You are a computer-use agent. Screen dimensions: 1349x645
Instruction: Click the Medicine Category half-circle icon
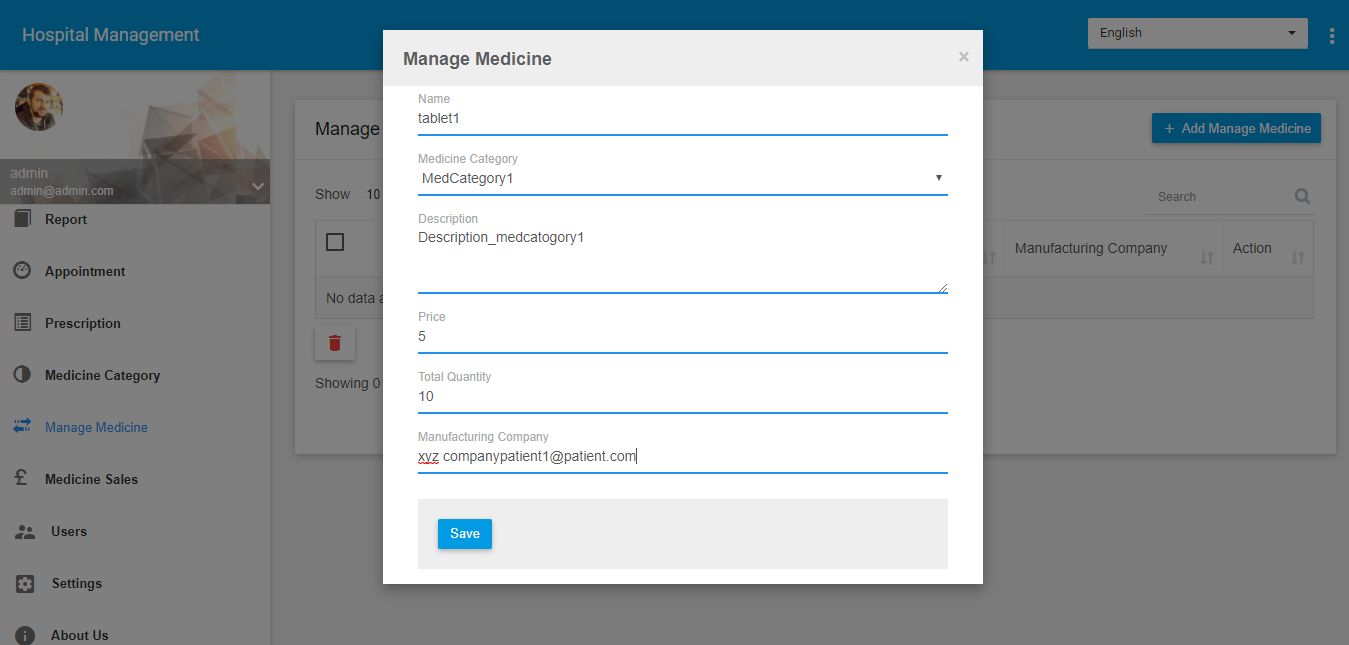(x=23, y=375)
